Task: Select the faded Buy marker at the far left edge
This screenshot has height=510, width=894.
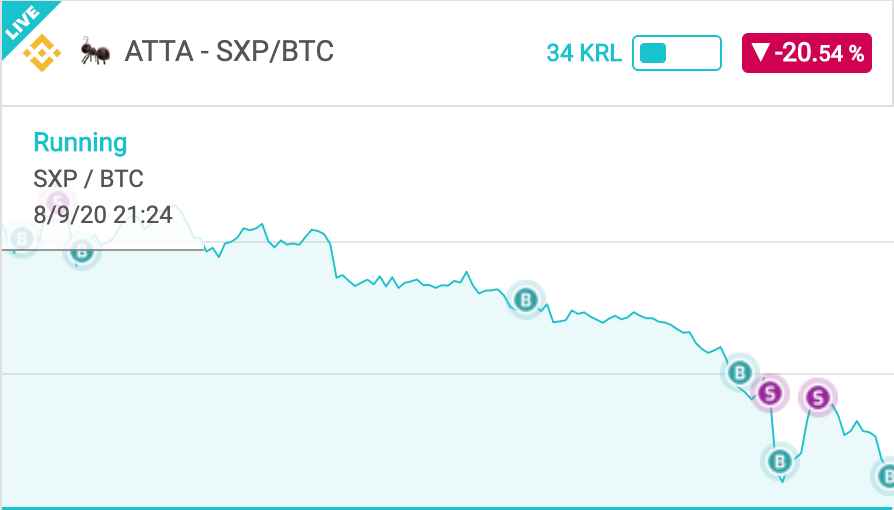Action: pos(22,238)
